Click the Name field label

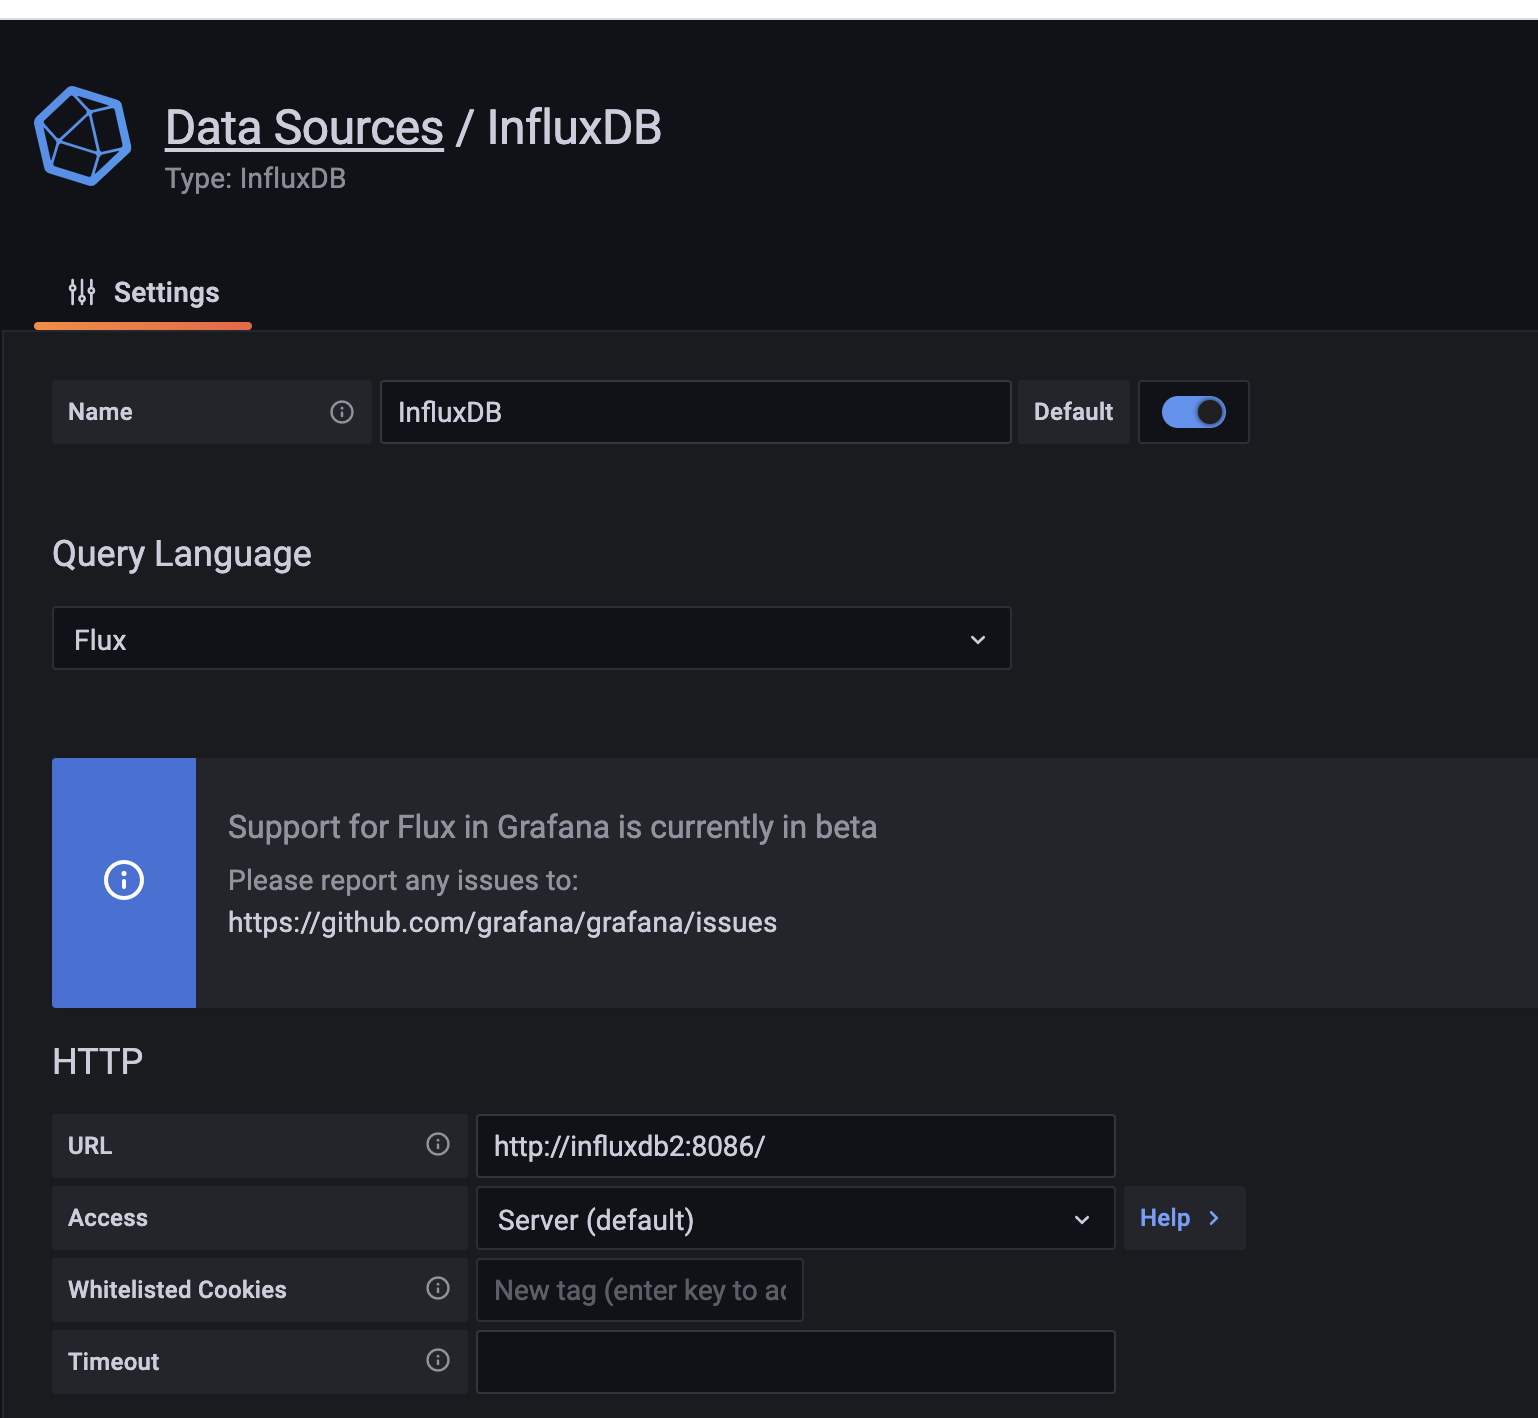pyautogui.click(x=100, y=412)
